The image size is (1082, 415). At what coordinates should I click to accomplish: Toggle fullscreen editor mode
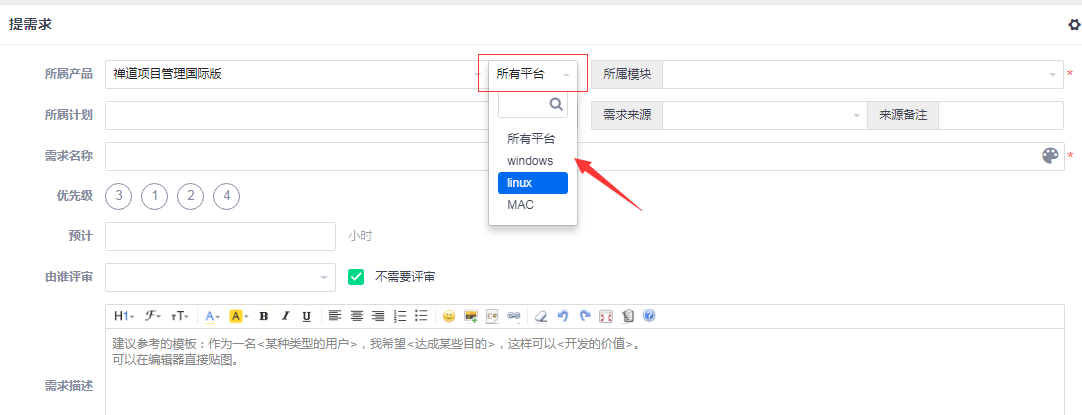coord(606,316)
